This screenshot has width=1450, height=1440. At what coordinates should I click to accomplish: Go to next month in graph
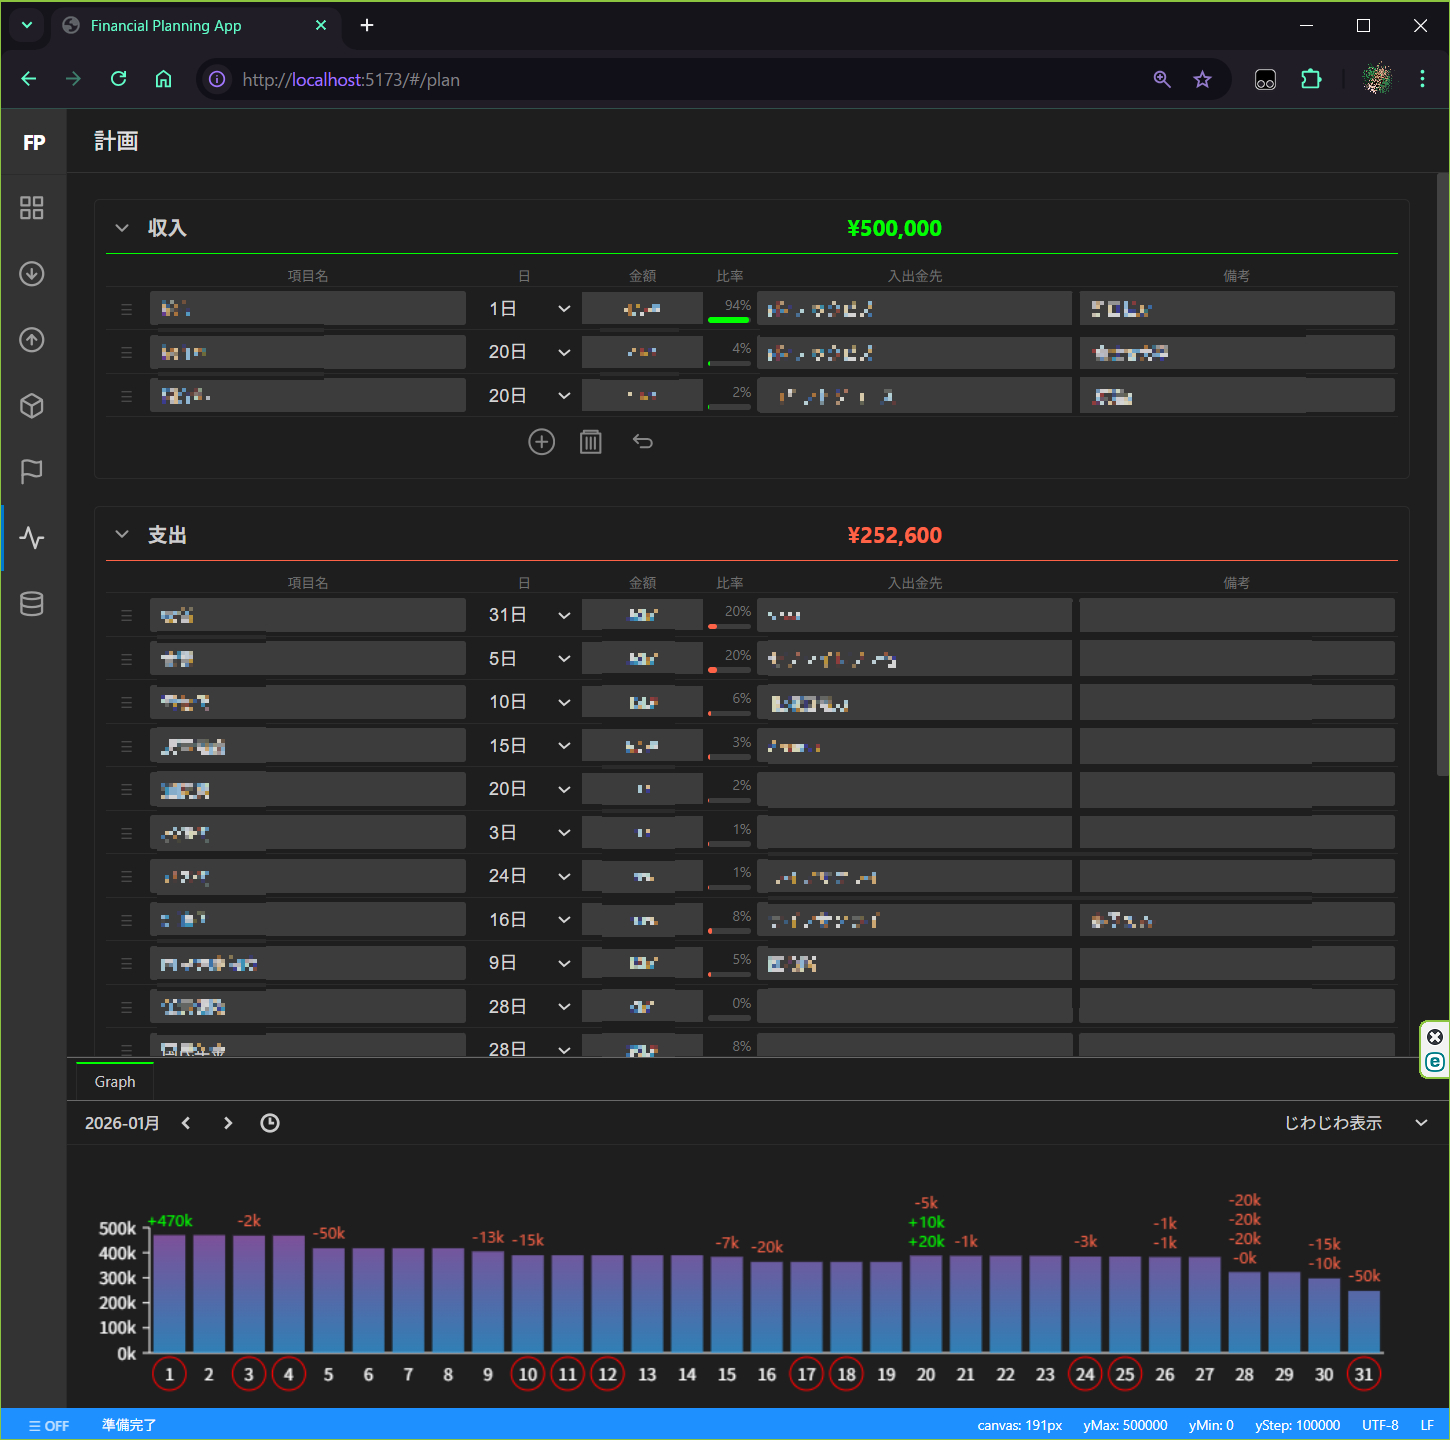[228, 1123]
